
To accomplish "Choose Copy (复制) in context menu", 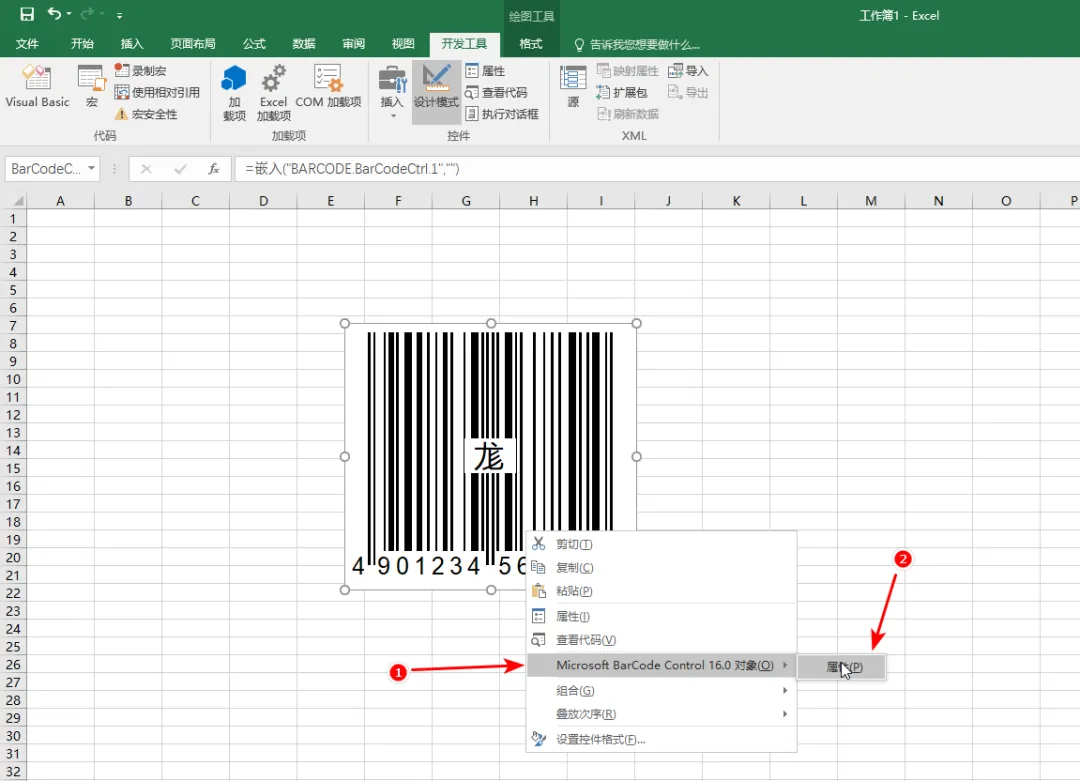I will [661, 567].
